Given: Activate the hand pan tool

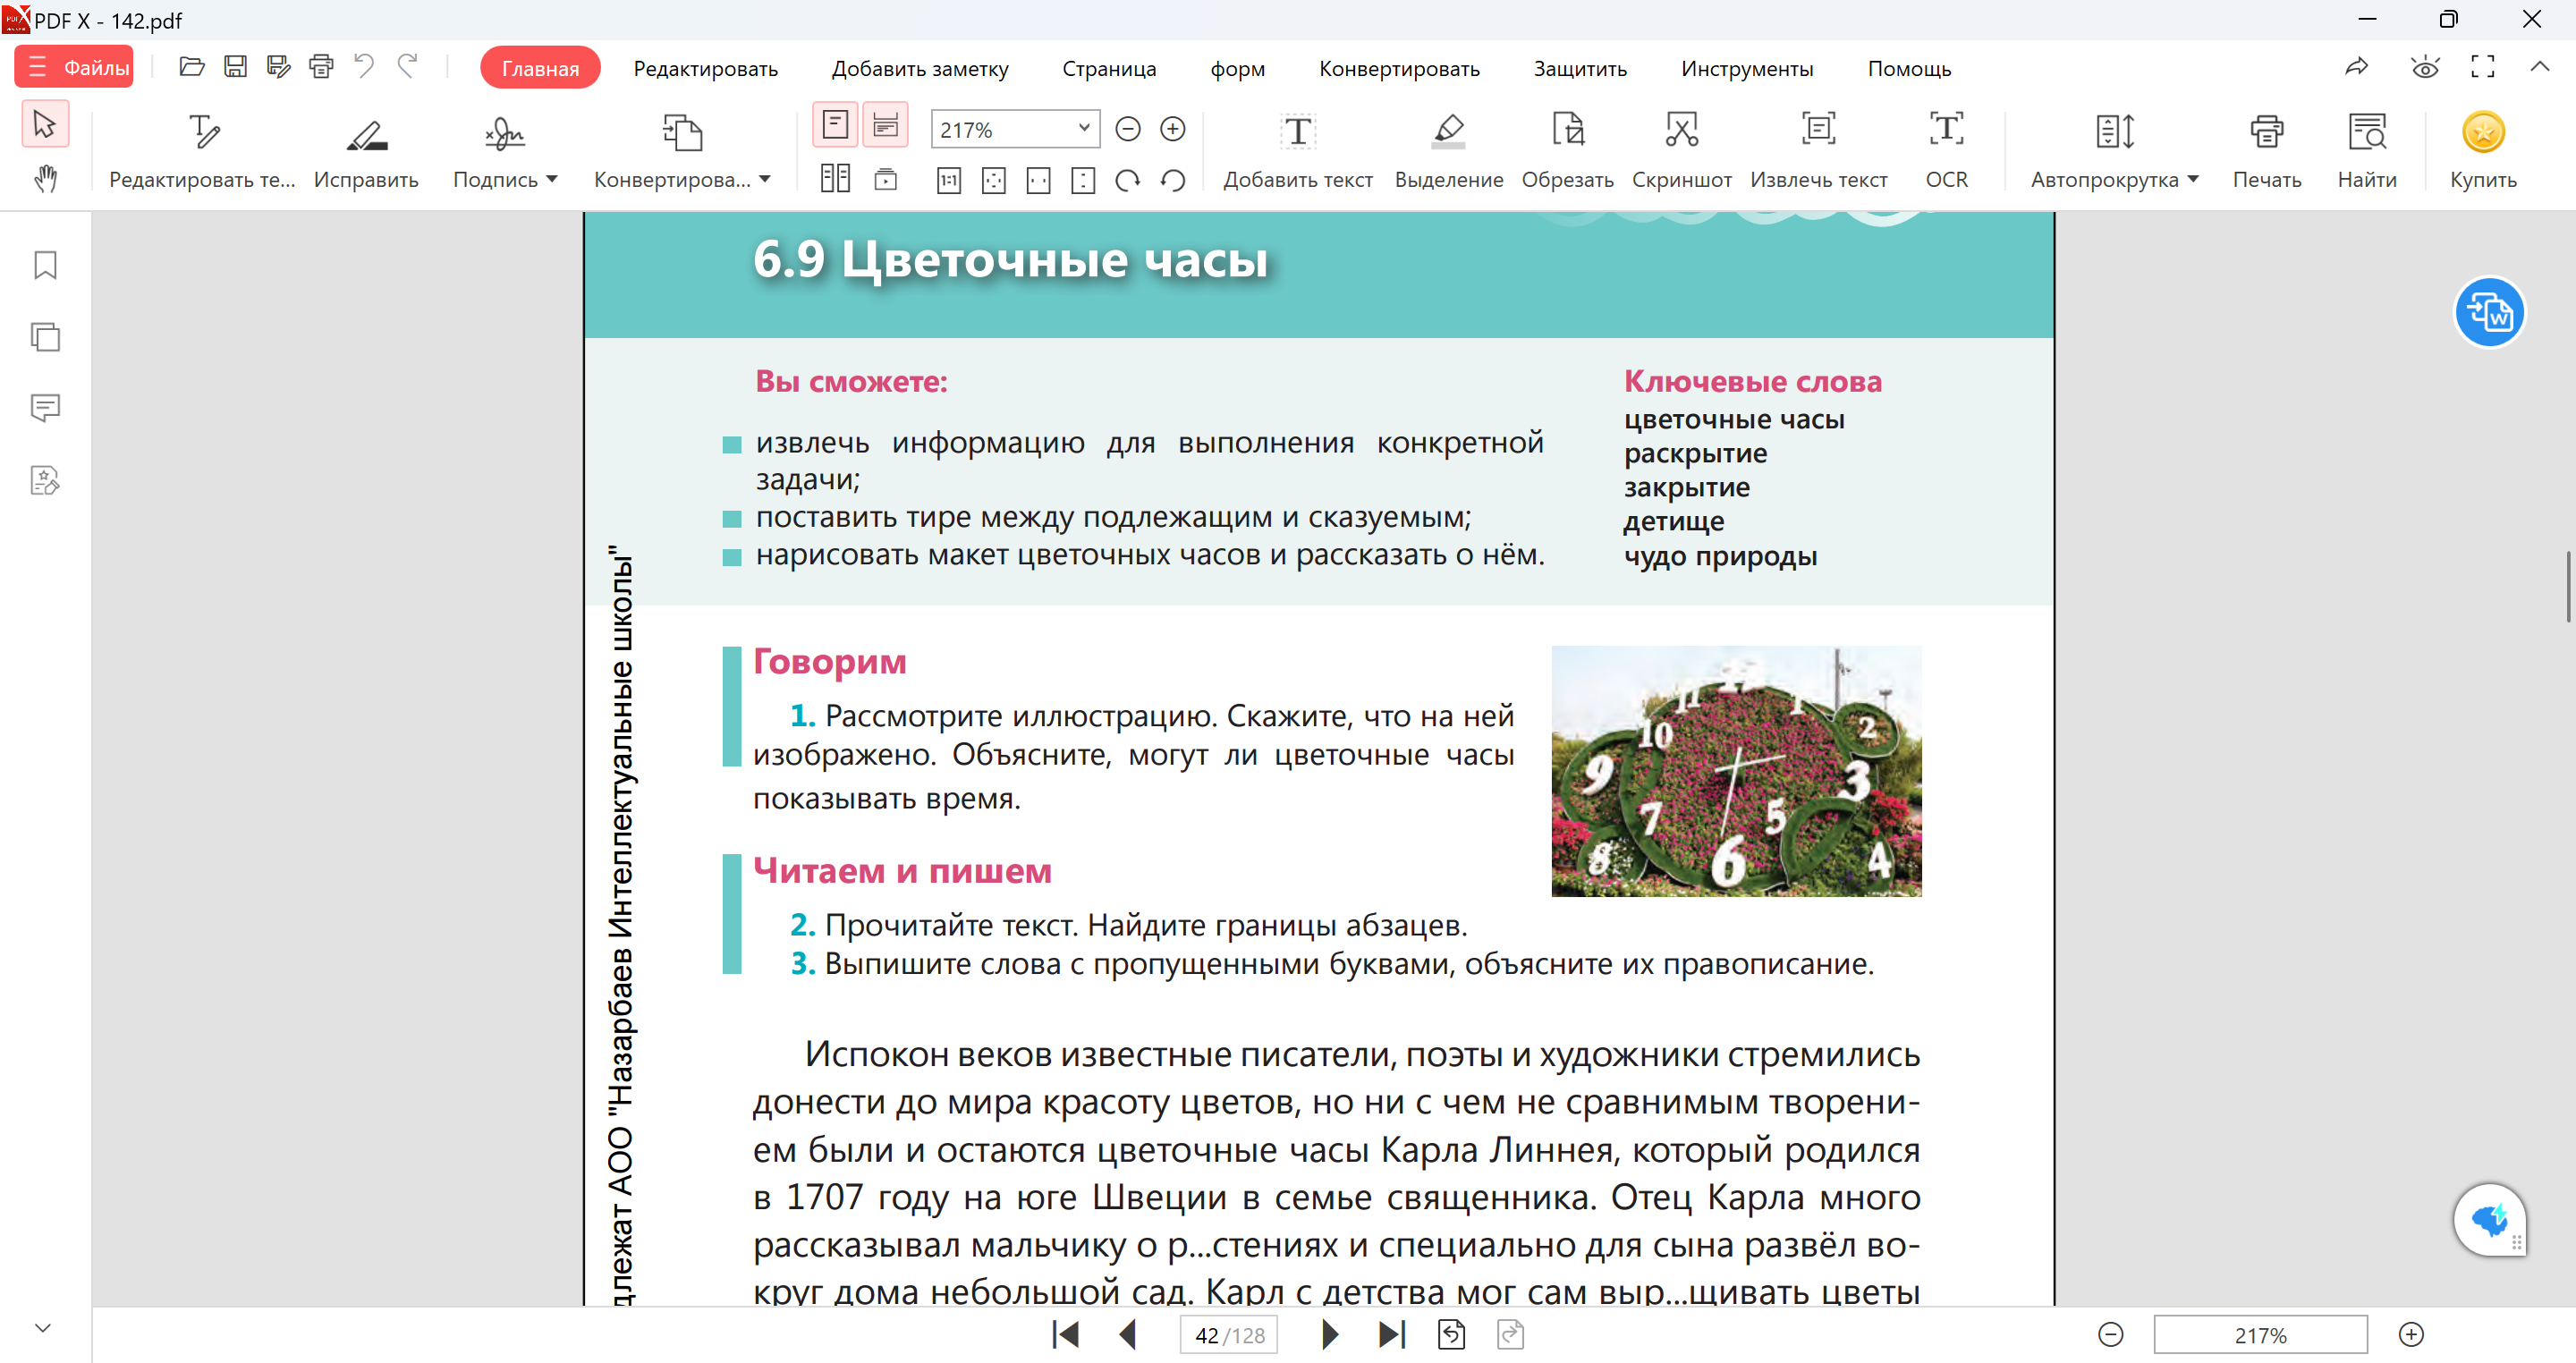Looking at the screenshot, I should tap(45, 180).
